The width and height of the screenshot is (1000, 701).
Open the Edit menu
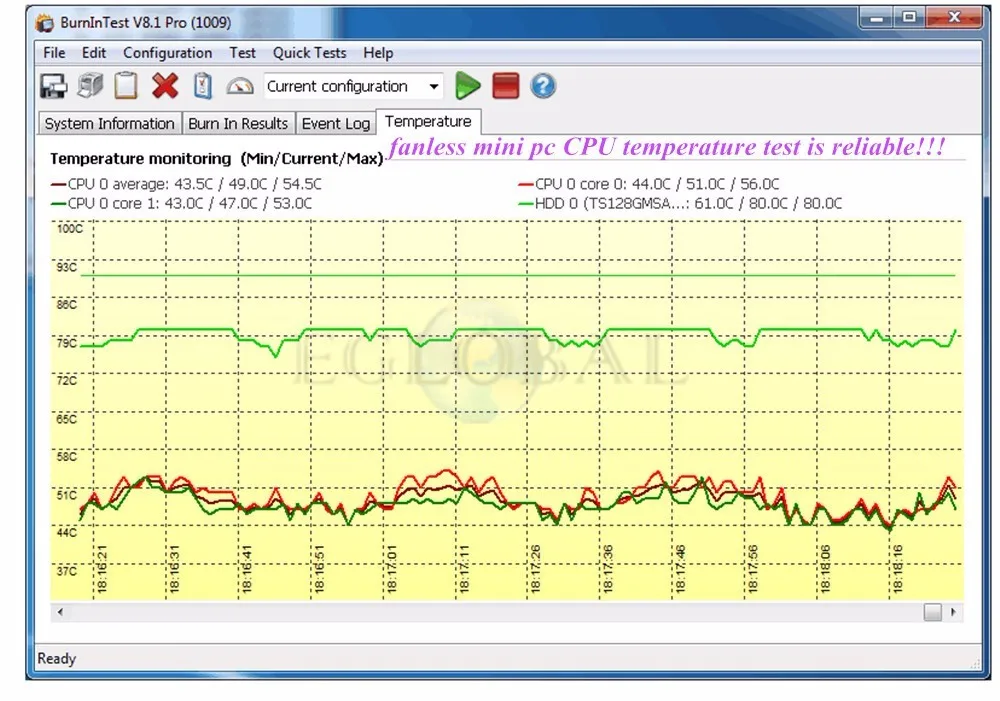click(94, 53)
